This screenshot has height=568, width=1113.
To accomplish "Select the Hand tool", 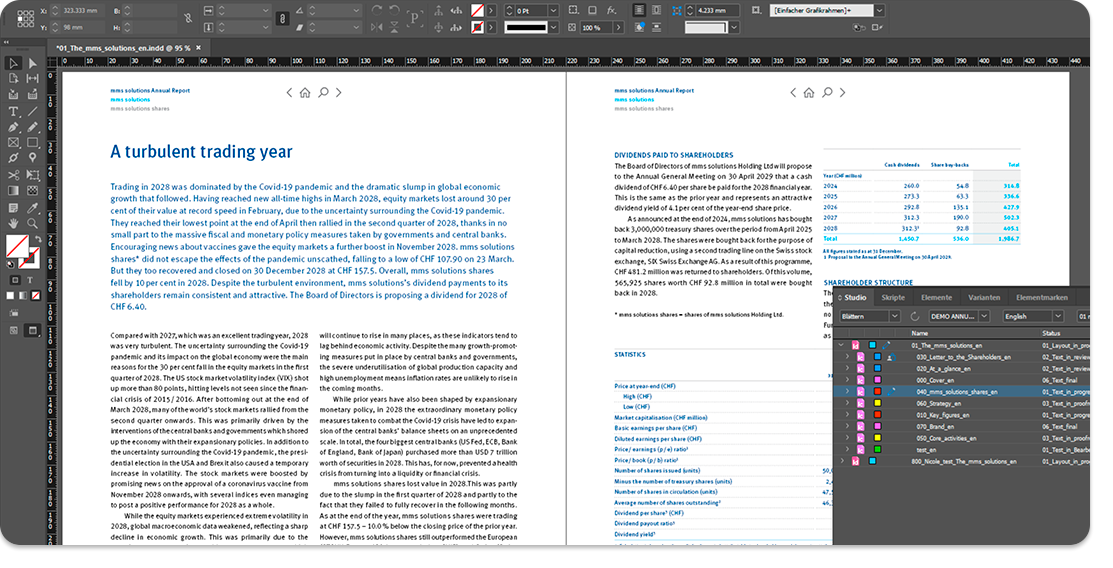I will click(13, 223).
